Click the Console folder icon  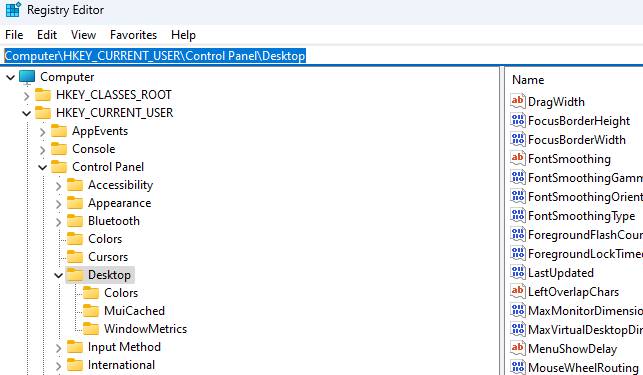(x=59, y=149)
